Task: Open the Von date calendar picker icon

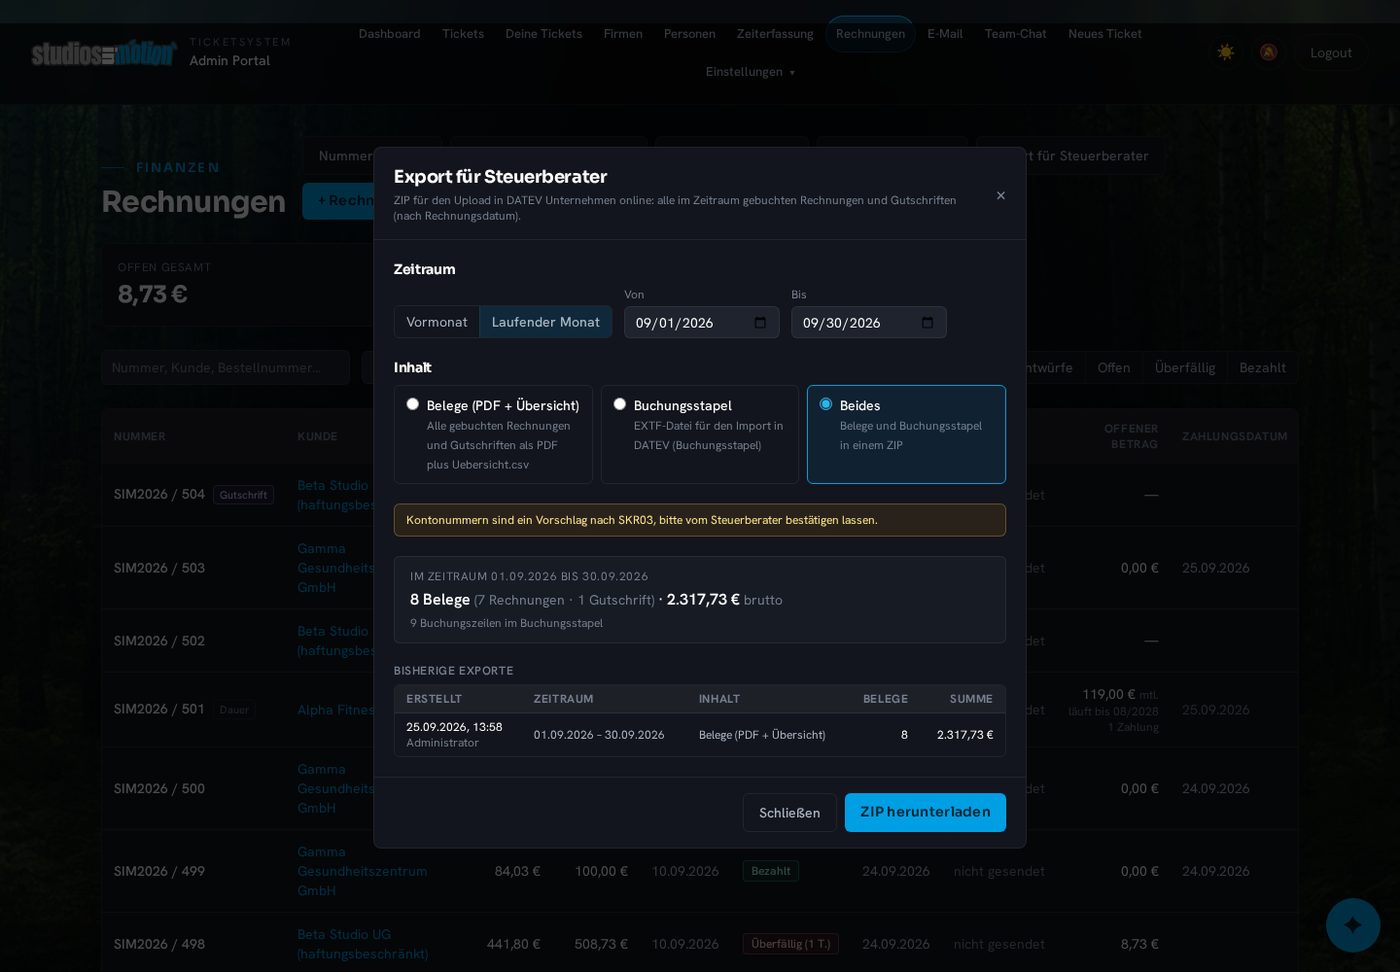Action: click(x=760, y=322)
